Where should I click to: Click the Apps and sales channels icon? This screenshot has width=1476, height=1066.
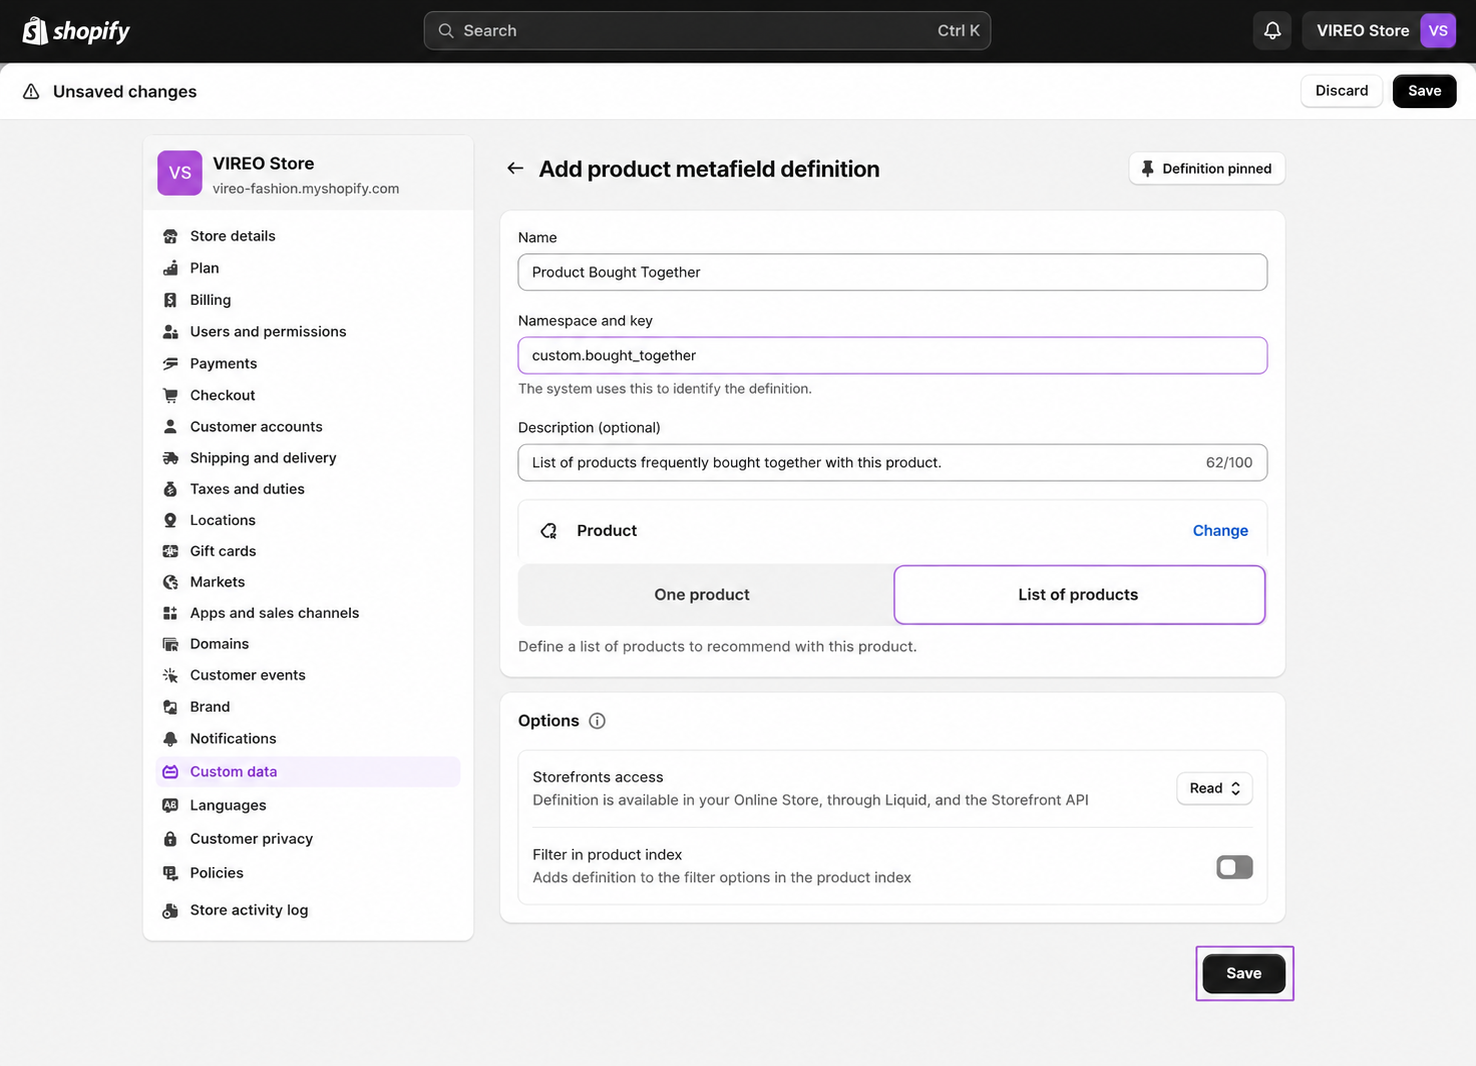(x=170, y=613)
